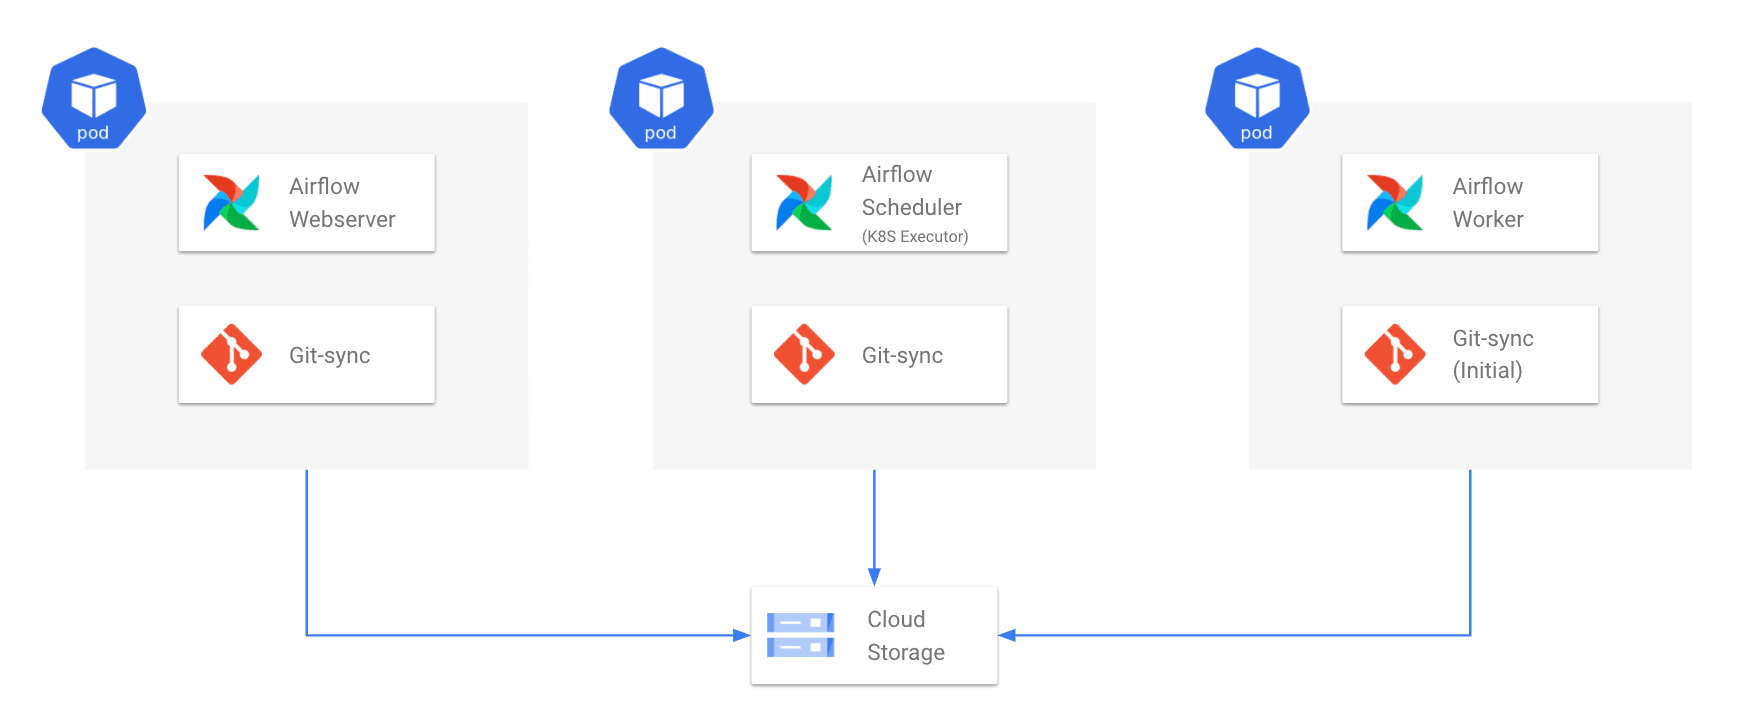Click the Cloud Storage server icon
The image size is (1746, 706).
coord(800,635)
